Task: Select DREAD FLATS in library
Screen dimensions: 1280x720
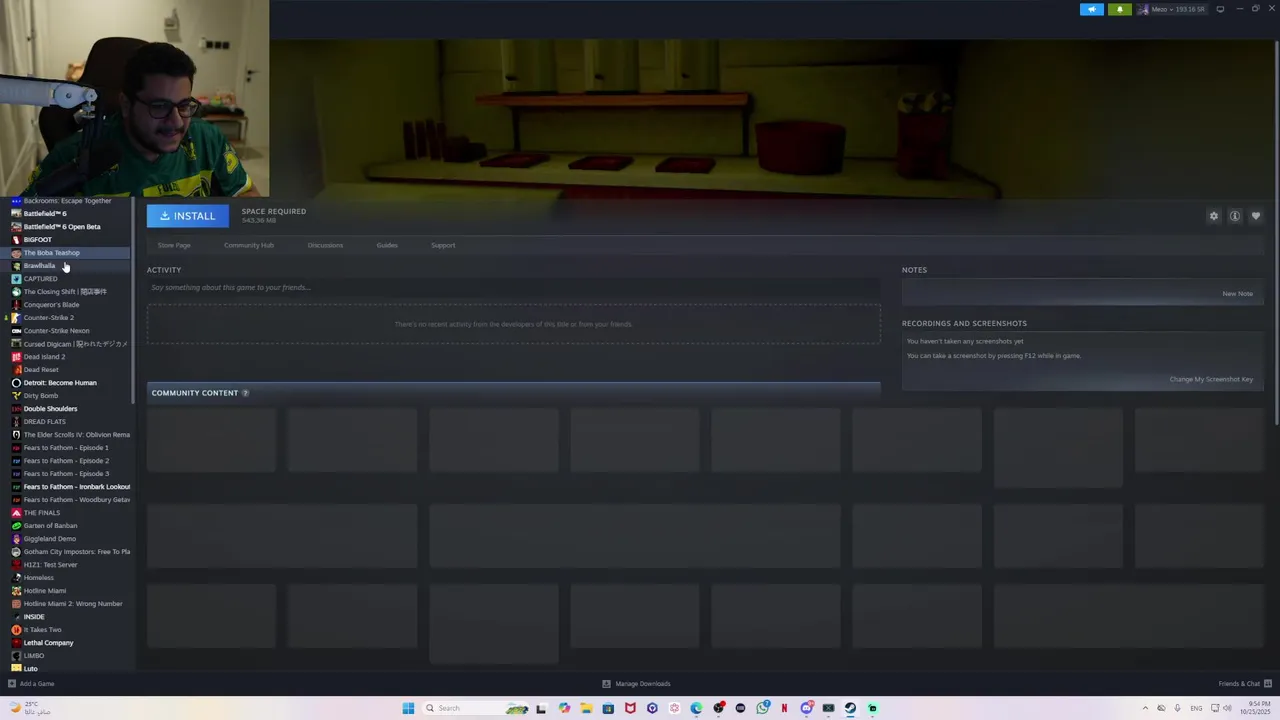Action: pos(66,422)
